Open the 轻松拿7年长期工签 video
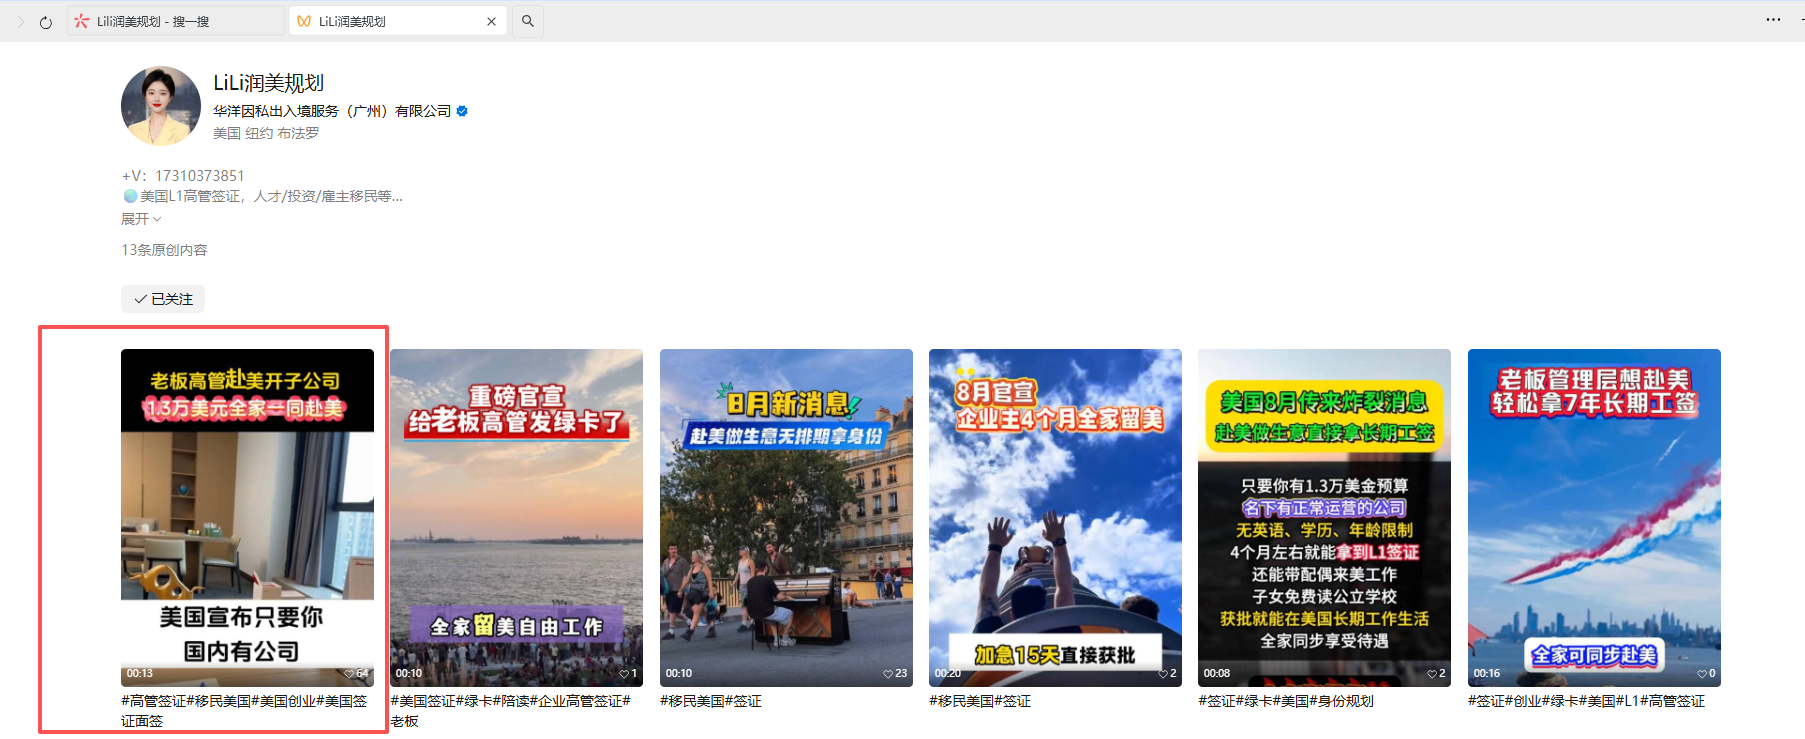Image resolution: width=1805 pixels, height=739 pixels. 1594,517
